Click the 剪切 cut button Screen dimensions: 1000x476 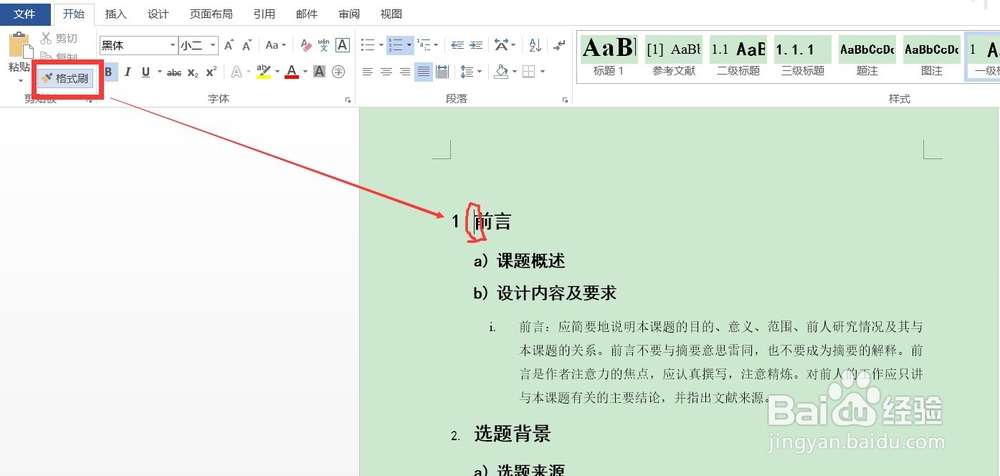click(x=59, y=38)
